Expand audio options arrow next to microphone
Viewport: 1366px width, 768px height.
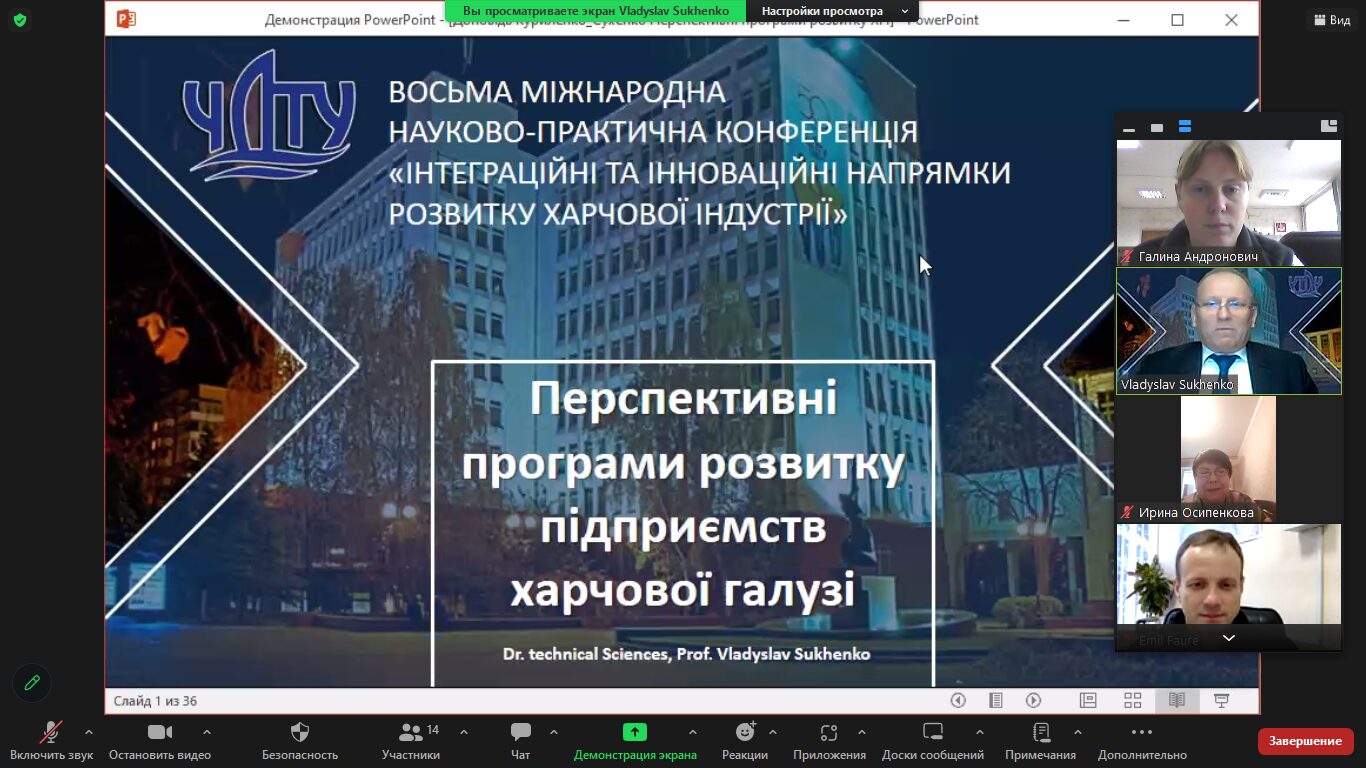[x=89, y=732]
